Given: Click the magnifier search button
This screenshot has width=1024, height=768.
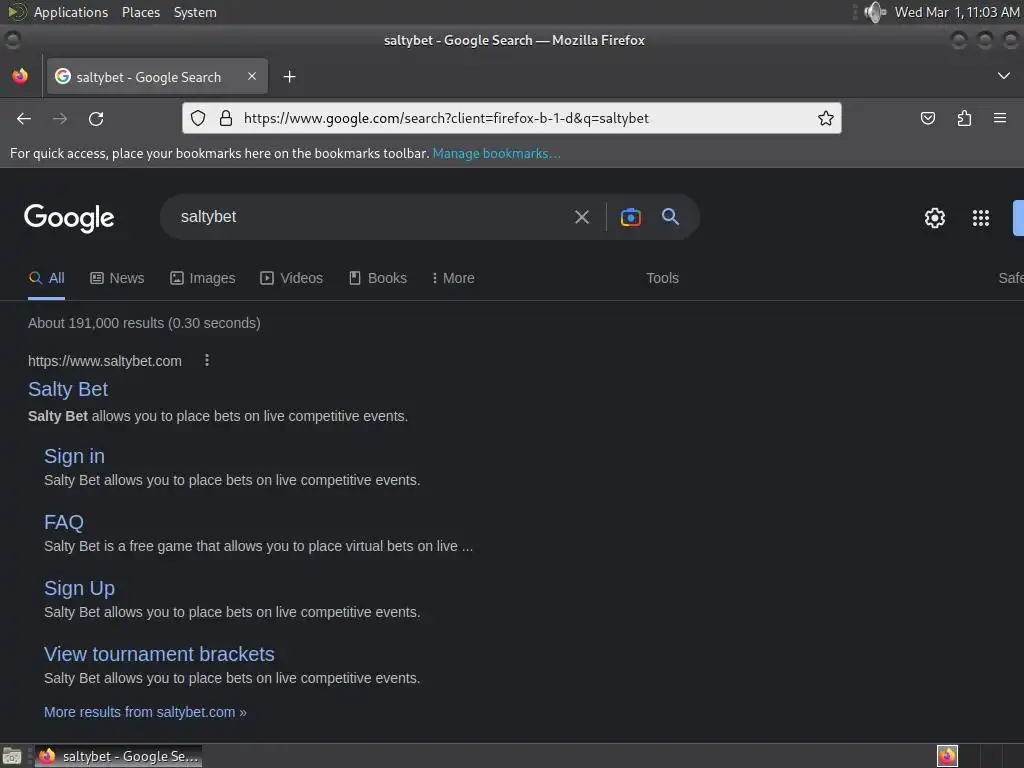Looking at the screenshot, I should pos(670,217).
